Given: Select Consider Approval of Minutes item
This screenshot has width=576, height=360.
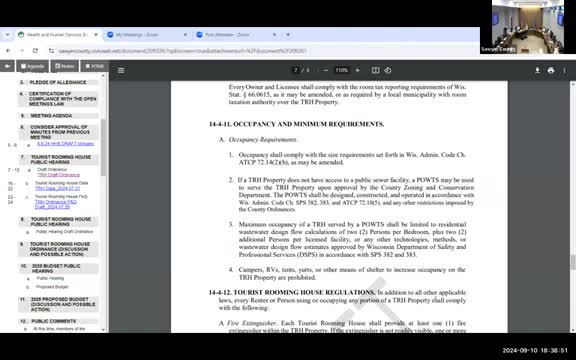Looking at the screenshot, I should [58, 132].
